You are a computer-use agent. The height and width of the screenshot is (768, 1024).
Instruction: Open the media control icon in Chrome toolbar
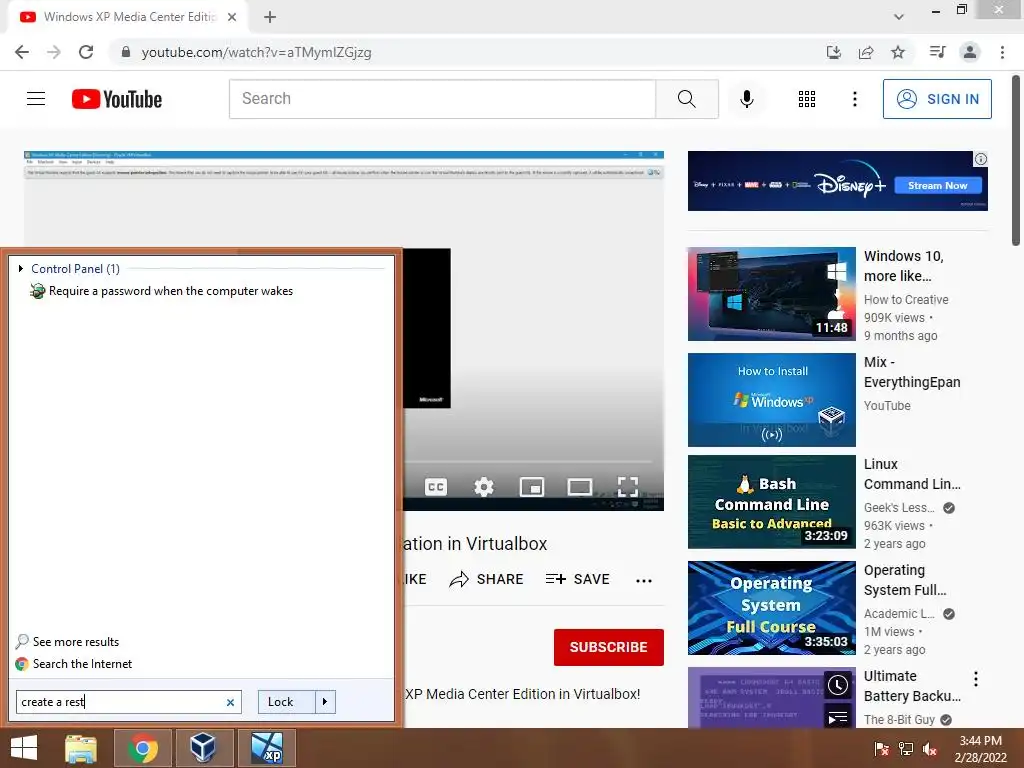click(937, 52)
